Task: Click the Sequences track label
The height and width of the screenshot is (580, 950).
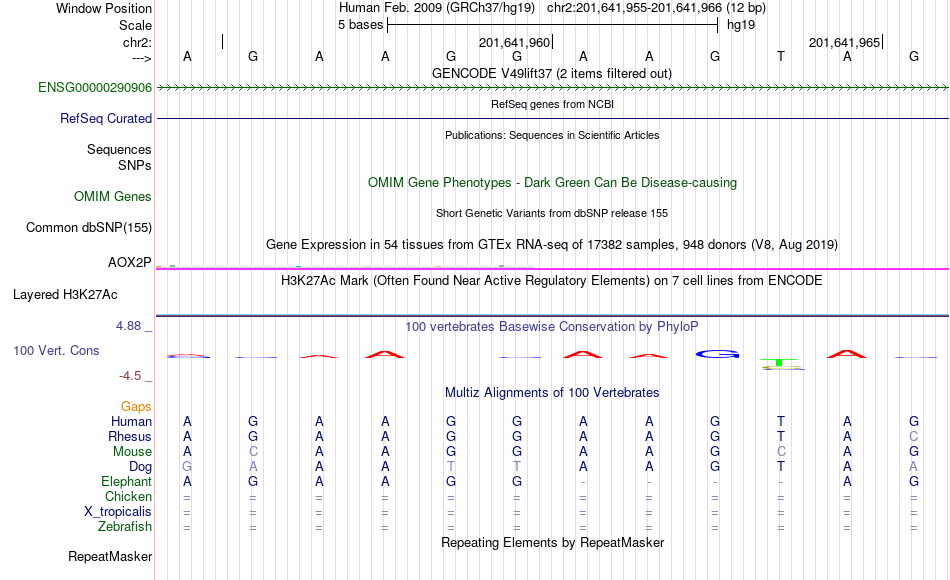Action: [x=119, y=149]
